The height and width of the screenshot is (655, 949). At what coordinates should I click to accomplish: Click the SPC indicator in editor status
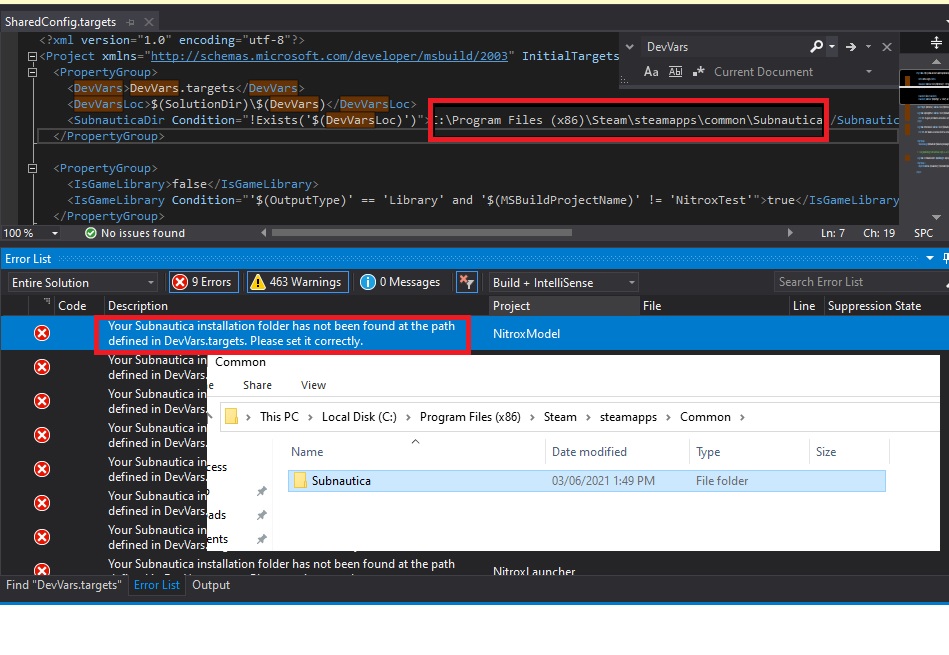coord(923,233)
